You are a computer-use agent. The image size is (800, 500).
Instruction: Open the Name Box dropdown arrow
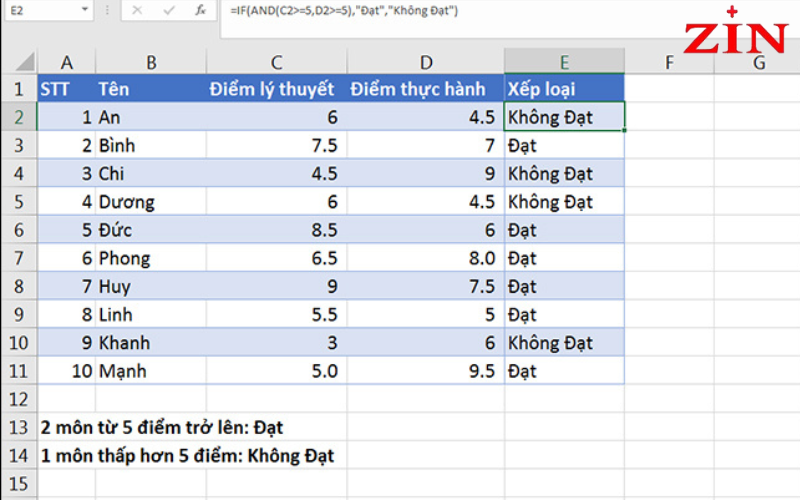85,10
